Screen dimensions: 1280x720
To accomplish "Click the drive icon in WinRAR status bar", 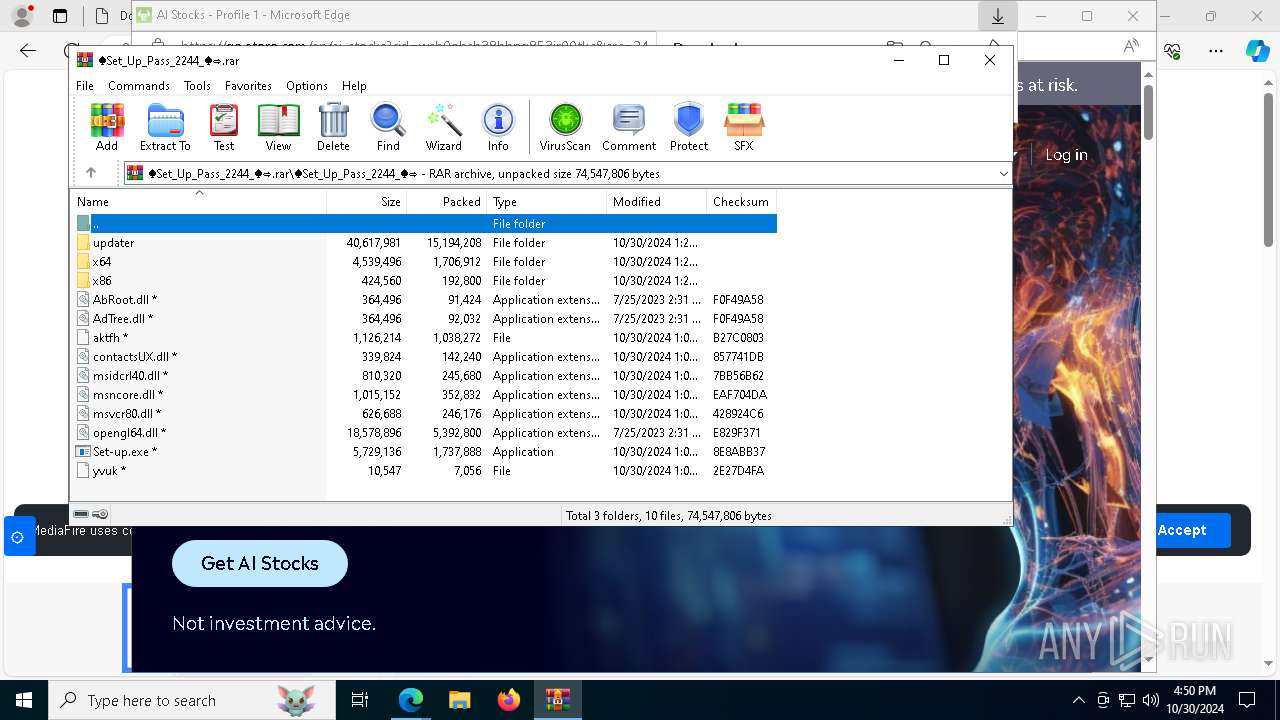I will click(x=81, y=515).
